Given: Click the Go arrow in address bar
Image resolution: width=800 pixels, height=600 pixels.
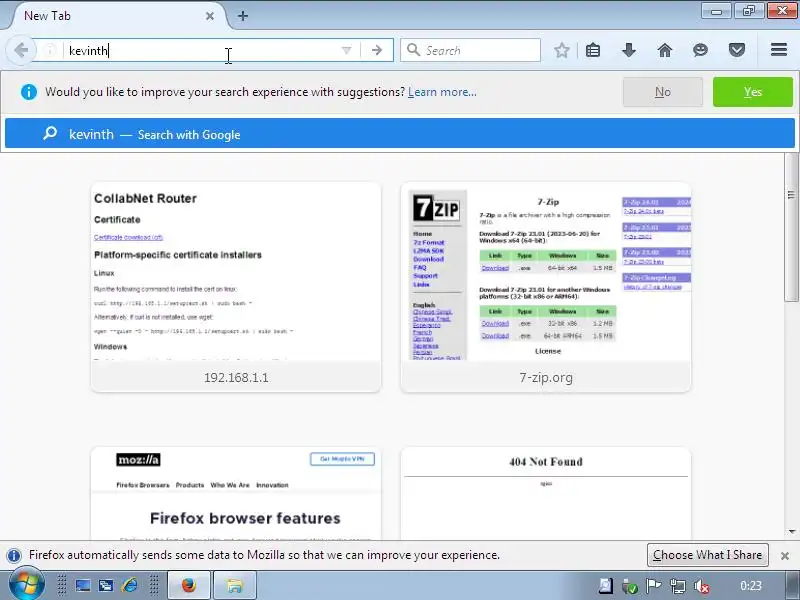Looking at the screenshot, I should 377,50.
